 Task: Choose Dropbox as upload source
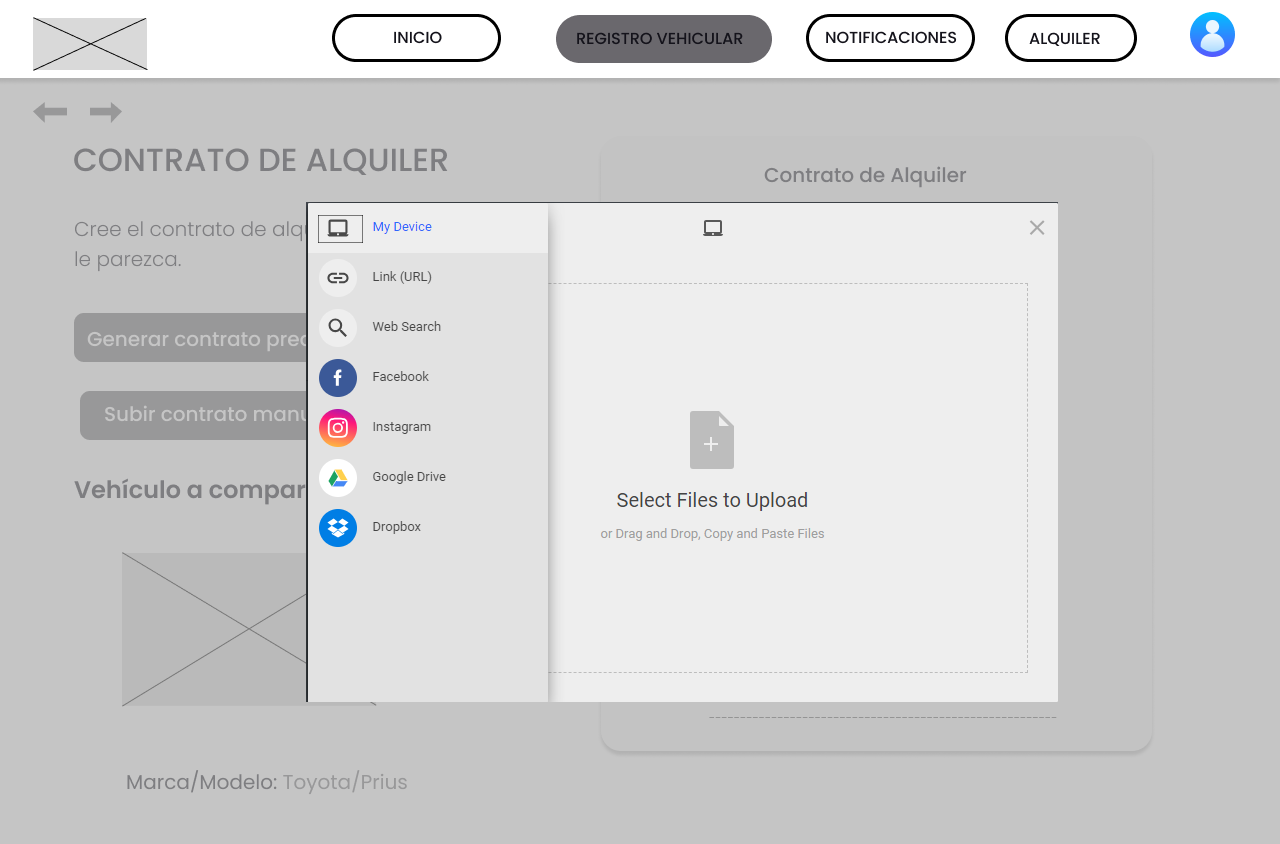[396, 527]
